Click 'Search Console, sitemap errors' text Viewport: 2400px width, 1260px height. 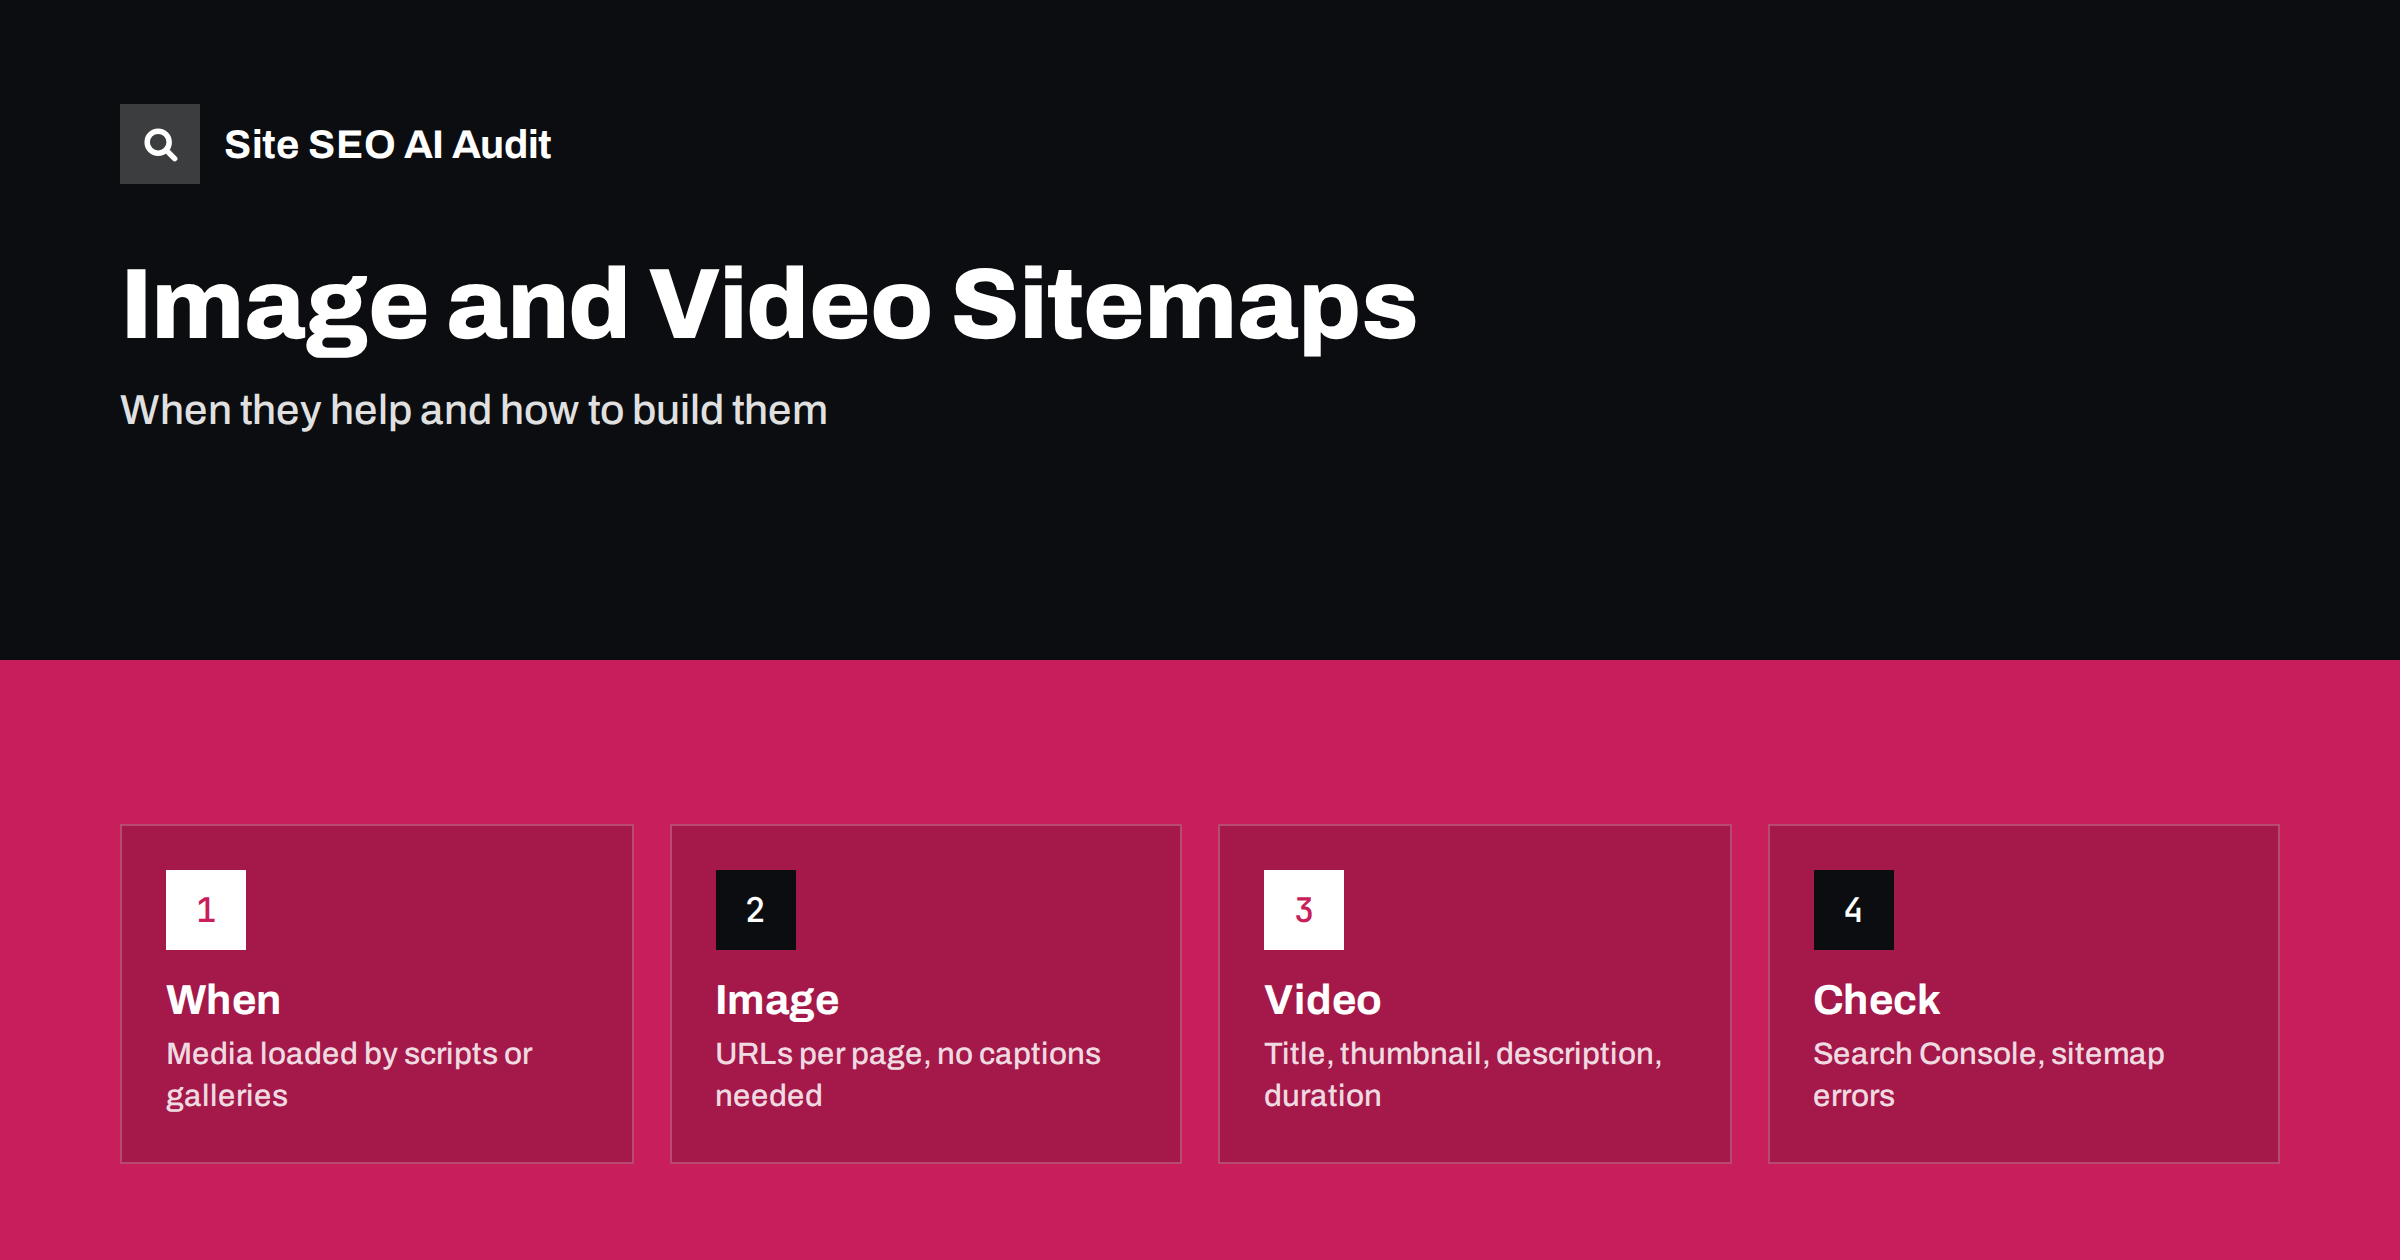(x=1989, y=1075)
